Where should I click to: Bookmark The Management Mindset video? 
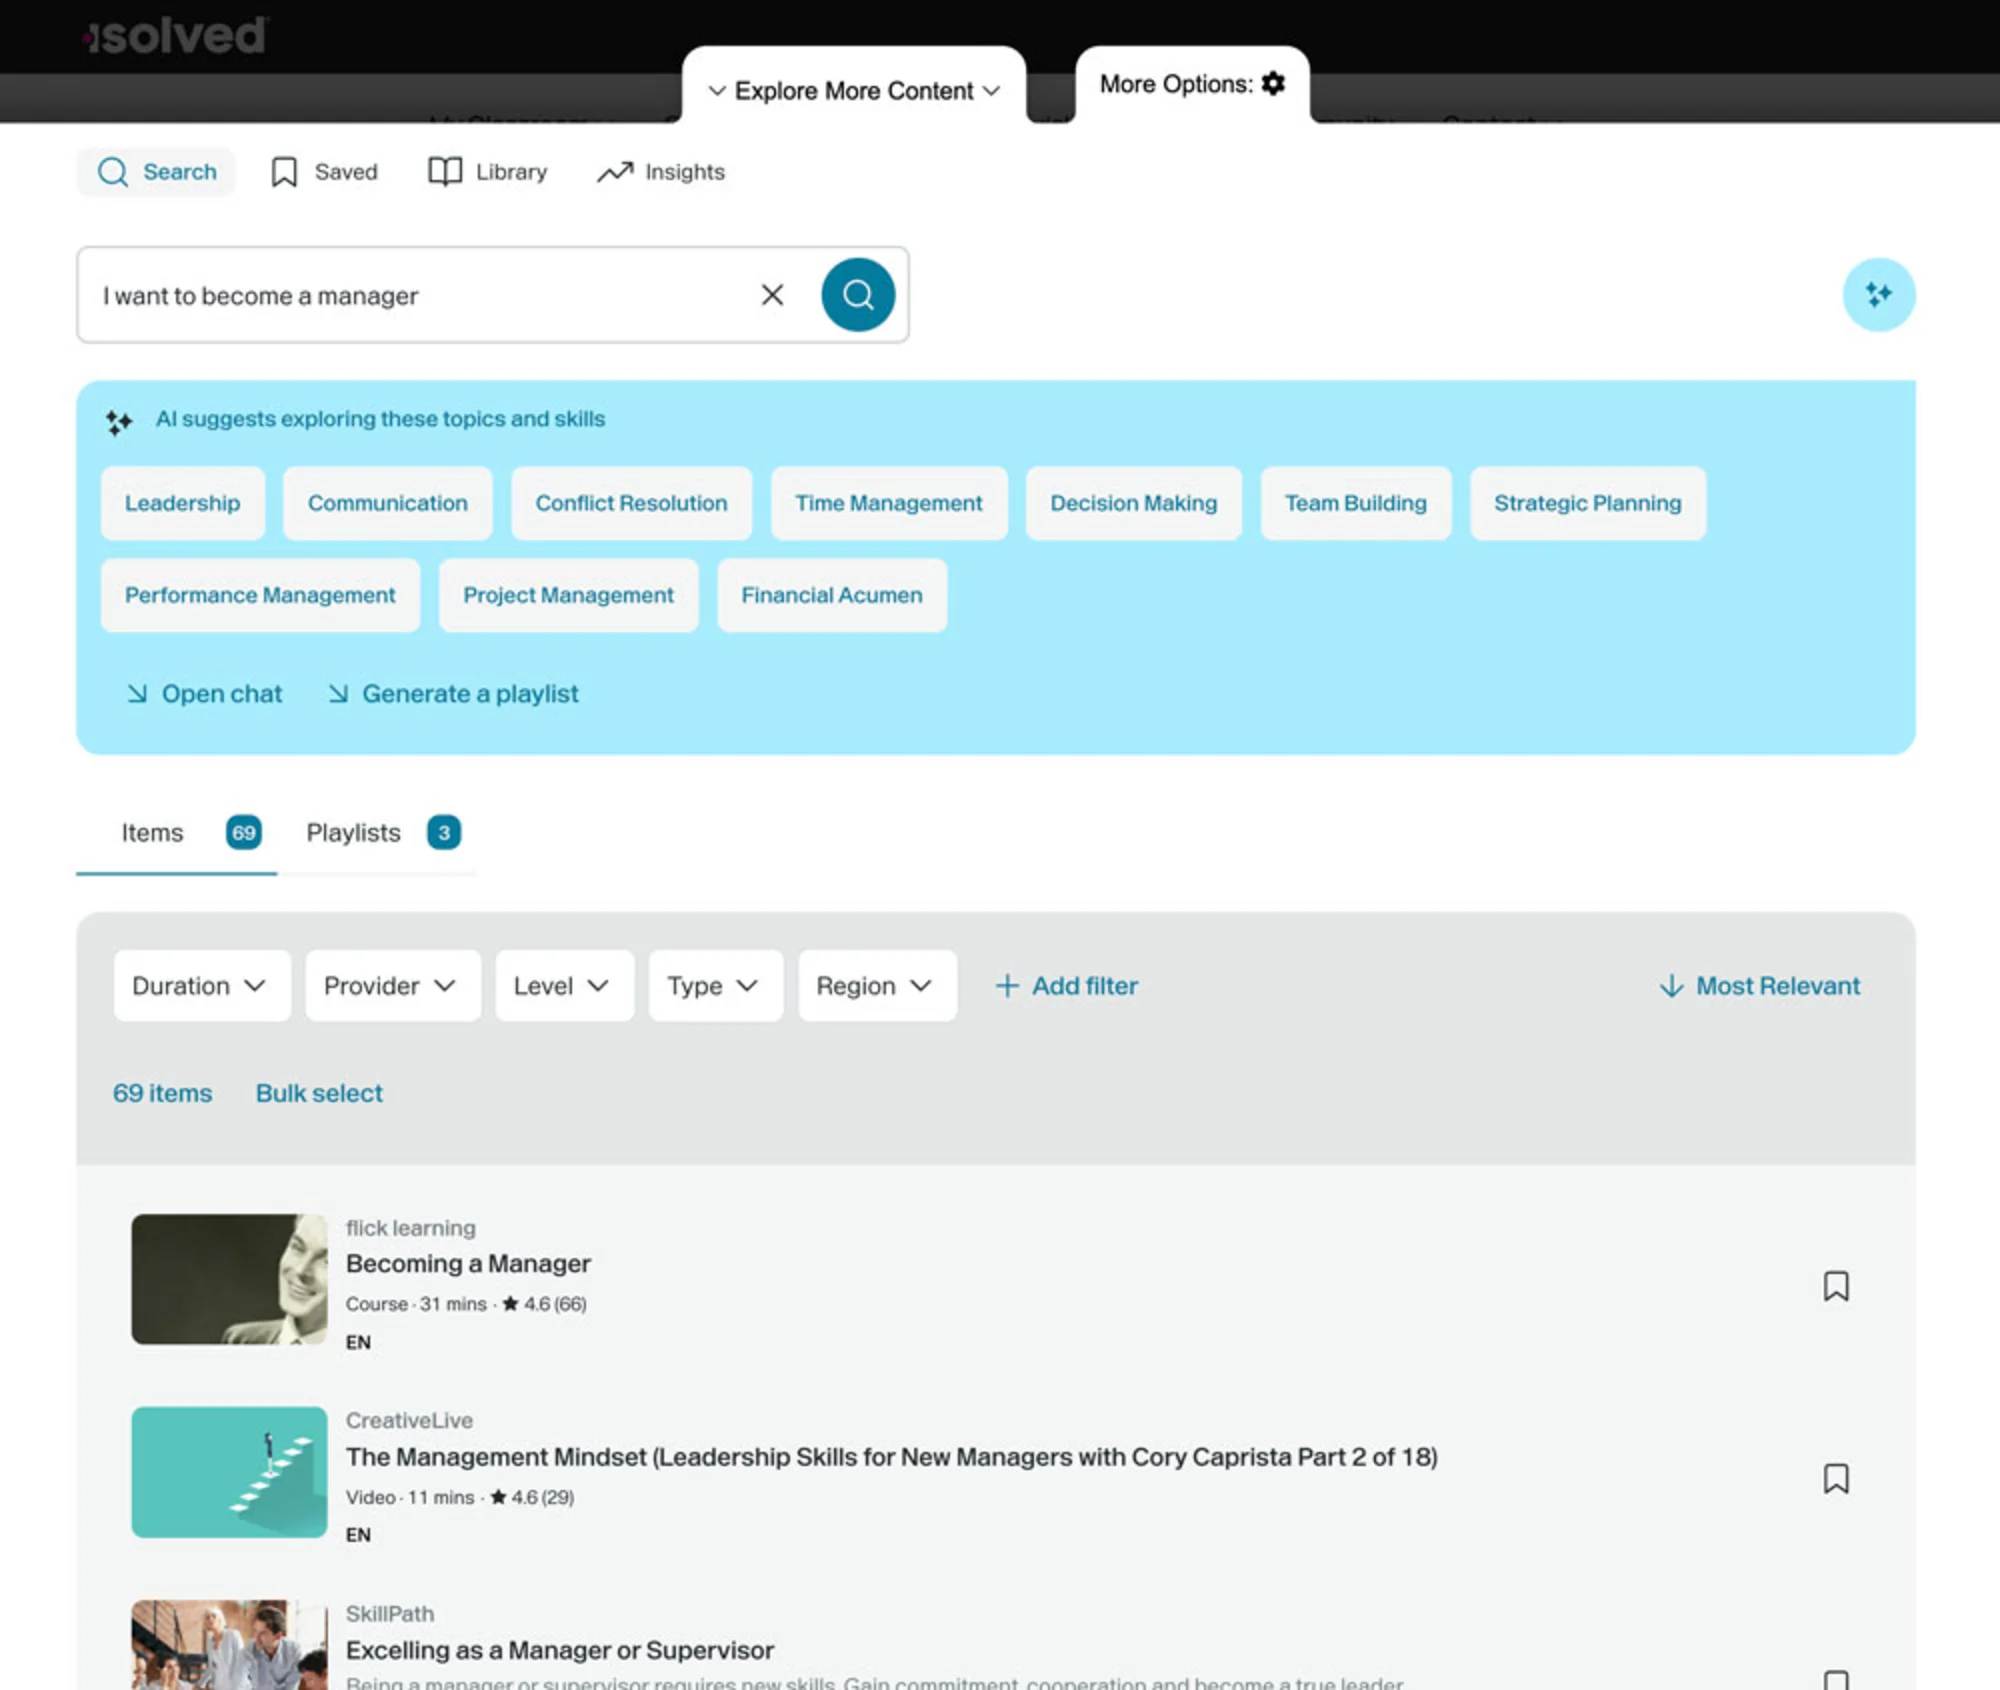point(1836,1479)
